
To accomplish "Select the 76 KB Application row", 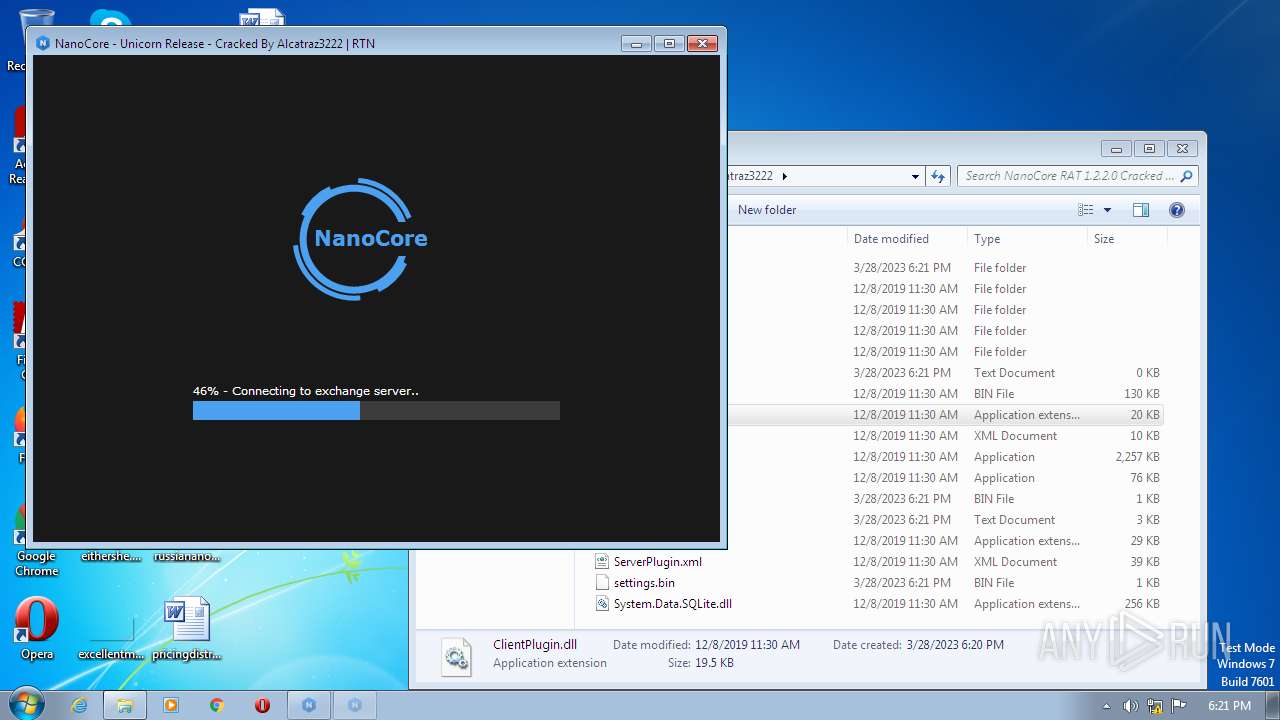I will [x=946, y=478].
